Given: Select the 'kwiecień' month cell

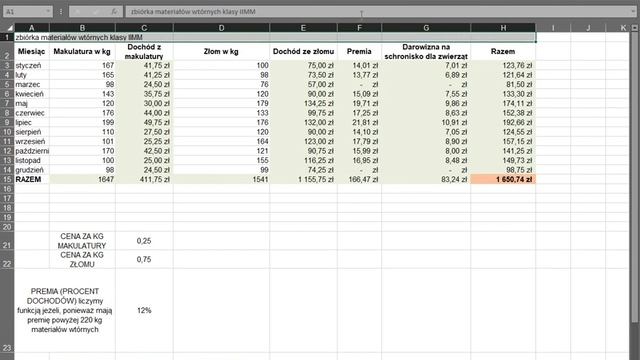Looking at the screenshot, I should tap(32, 94).
